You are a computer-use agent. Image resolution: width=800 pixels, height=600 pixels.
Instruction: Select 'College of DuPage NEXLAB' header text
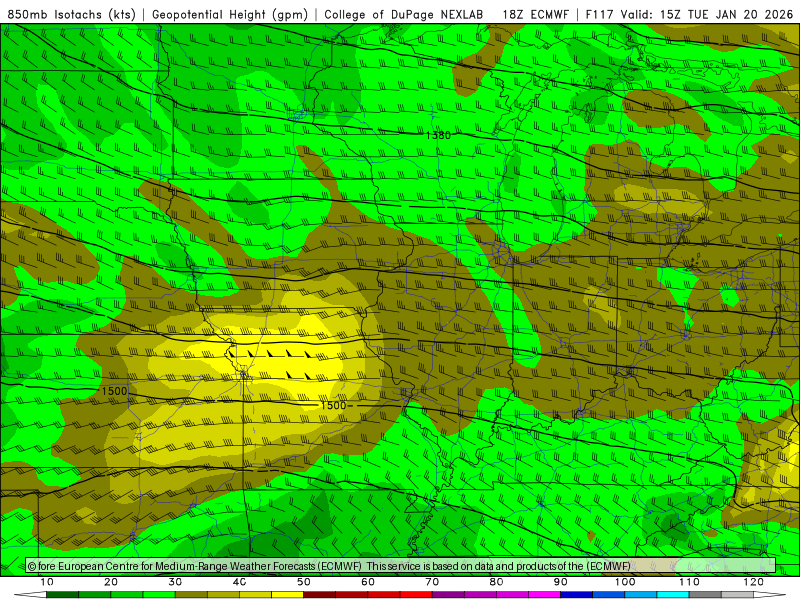[x=404, y=14]
